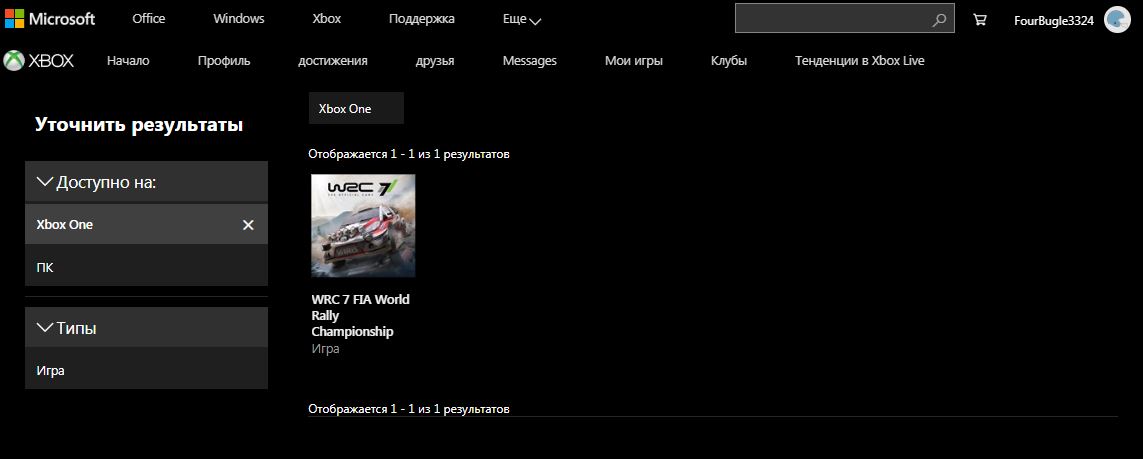Image resolution: width=1143 pixels, height=459 pixels.
Task: Go to the друзья tab
Action: point(435,61)
